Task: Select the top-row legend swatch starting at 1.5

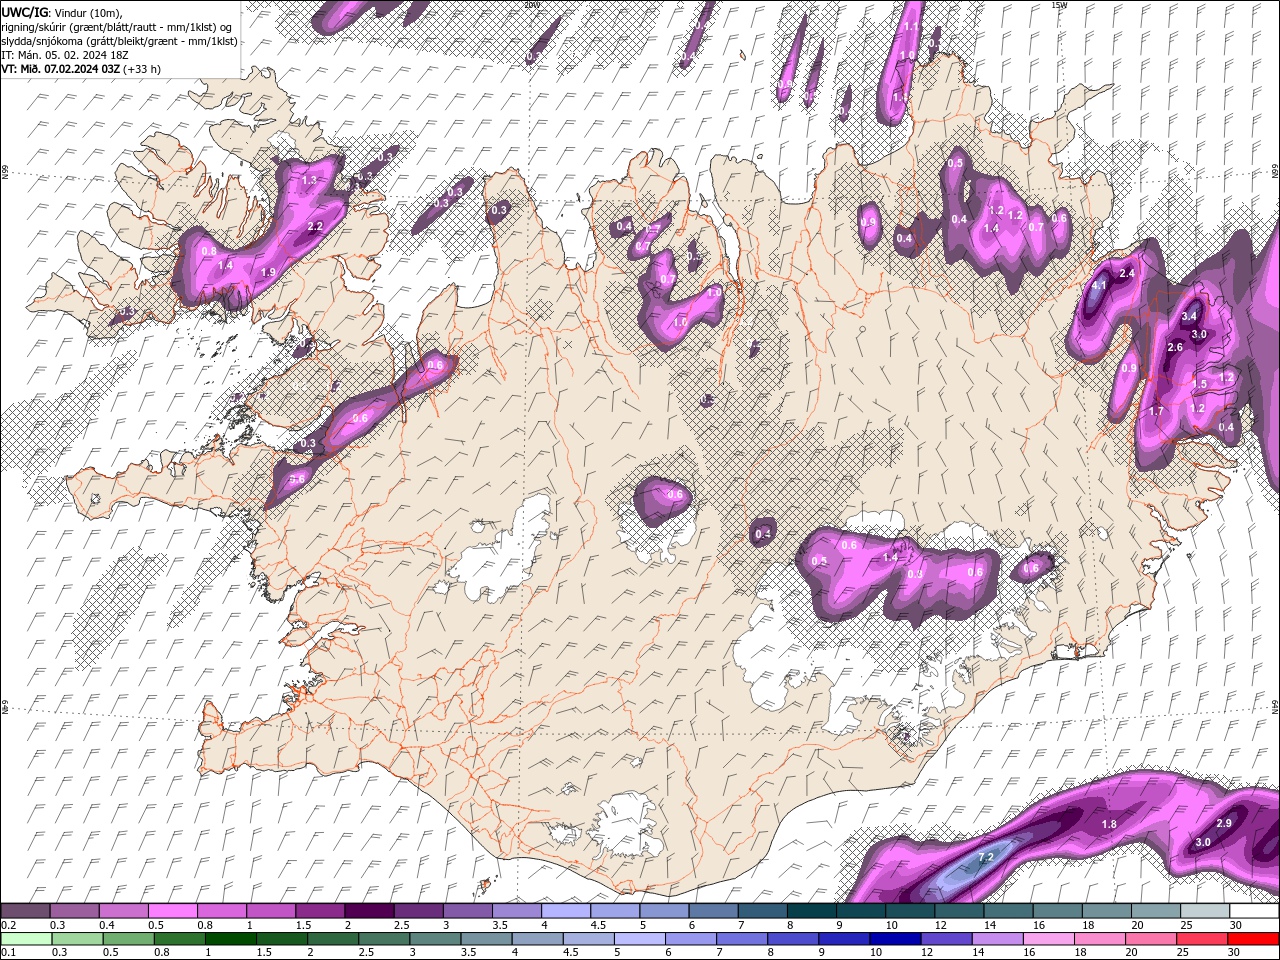Action: 319,911
